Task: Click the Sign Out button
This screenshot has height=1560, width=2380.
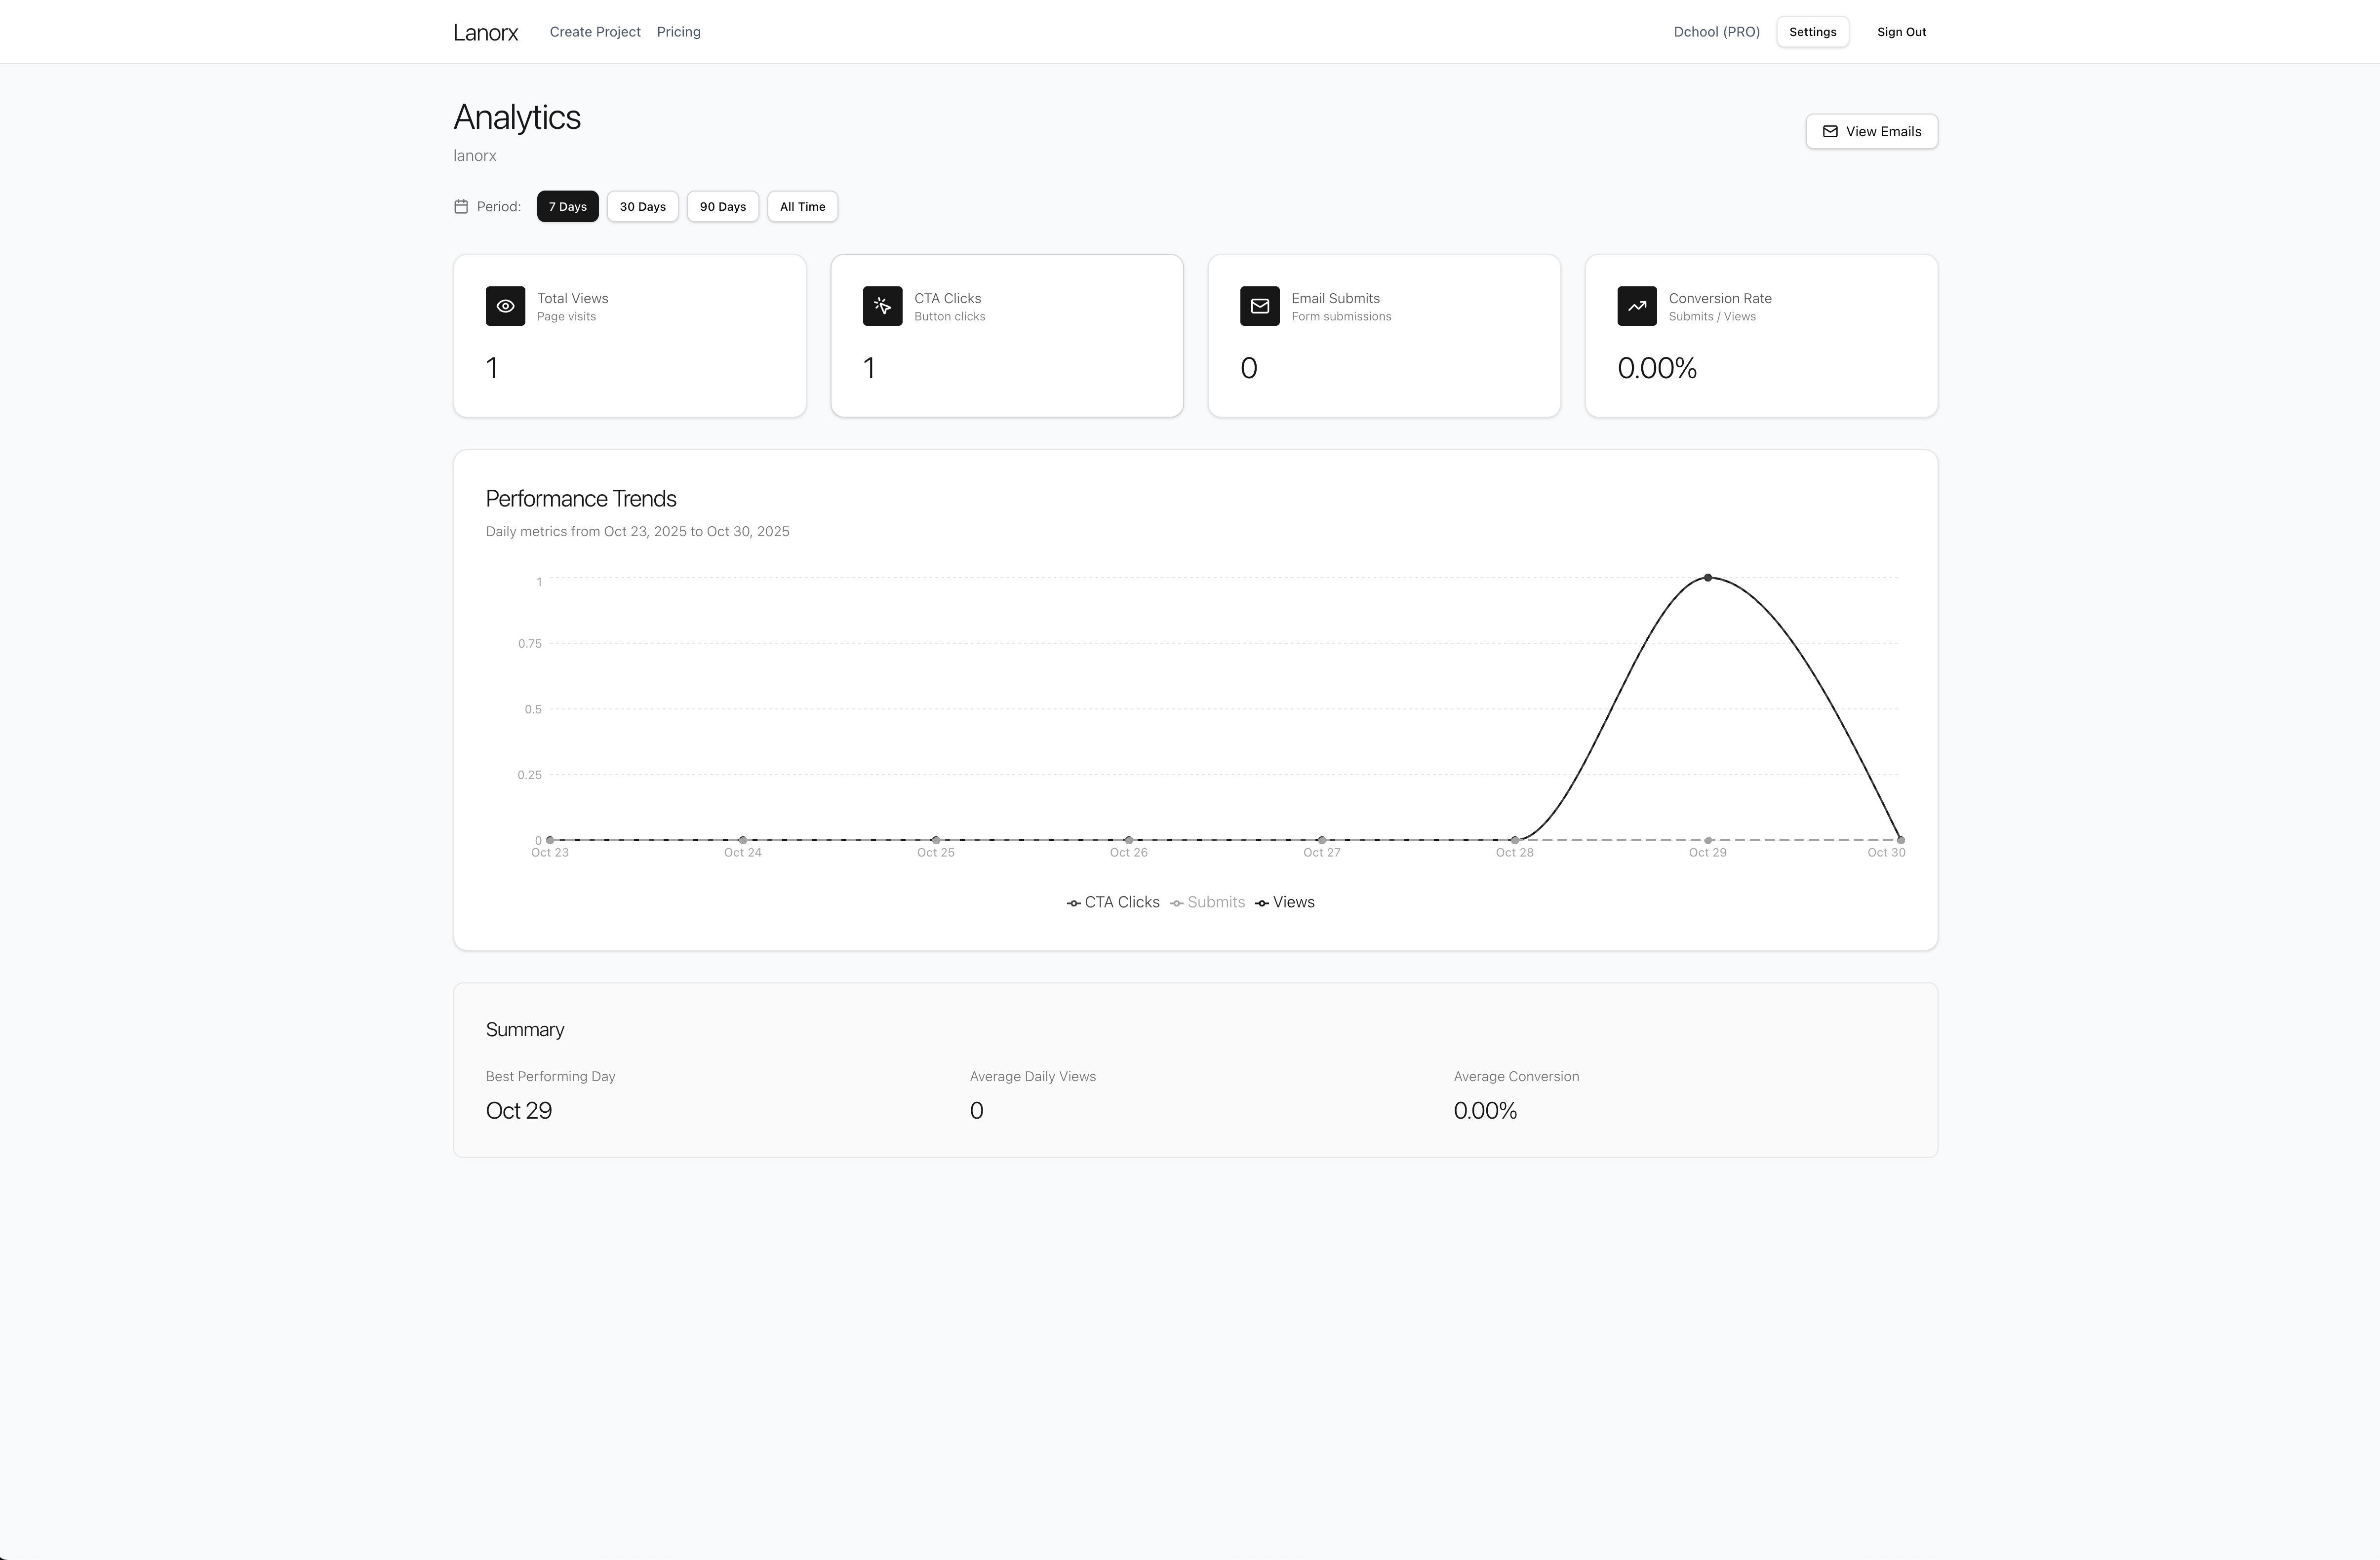Action: [x=1900, y=31]
